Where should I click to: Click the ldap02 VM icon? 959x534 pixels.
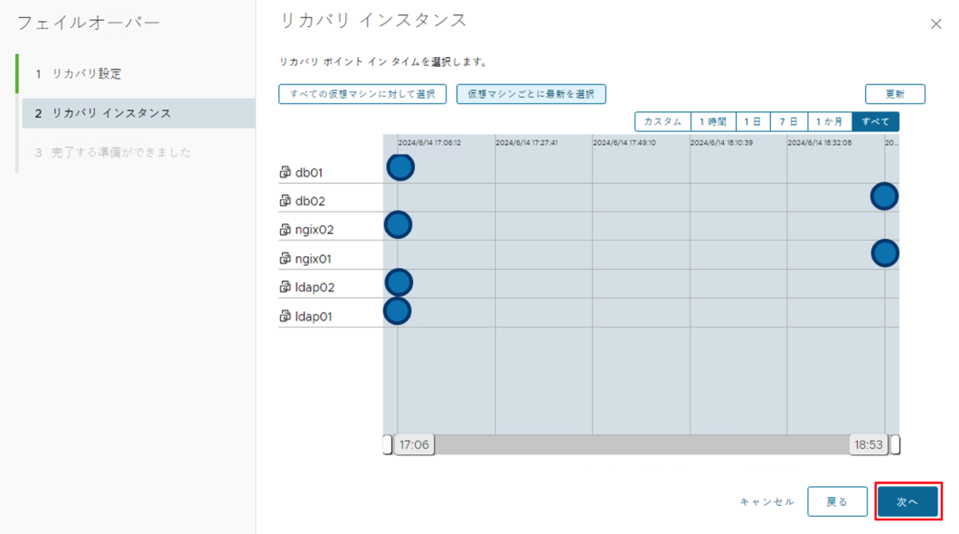[285, 287]
